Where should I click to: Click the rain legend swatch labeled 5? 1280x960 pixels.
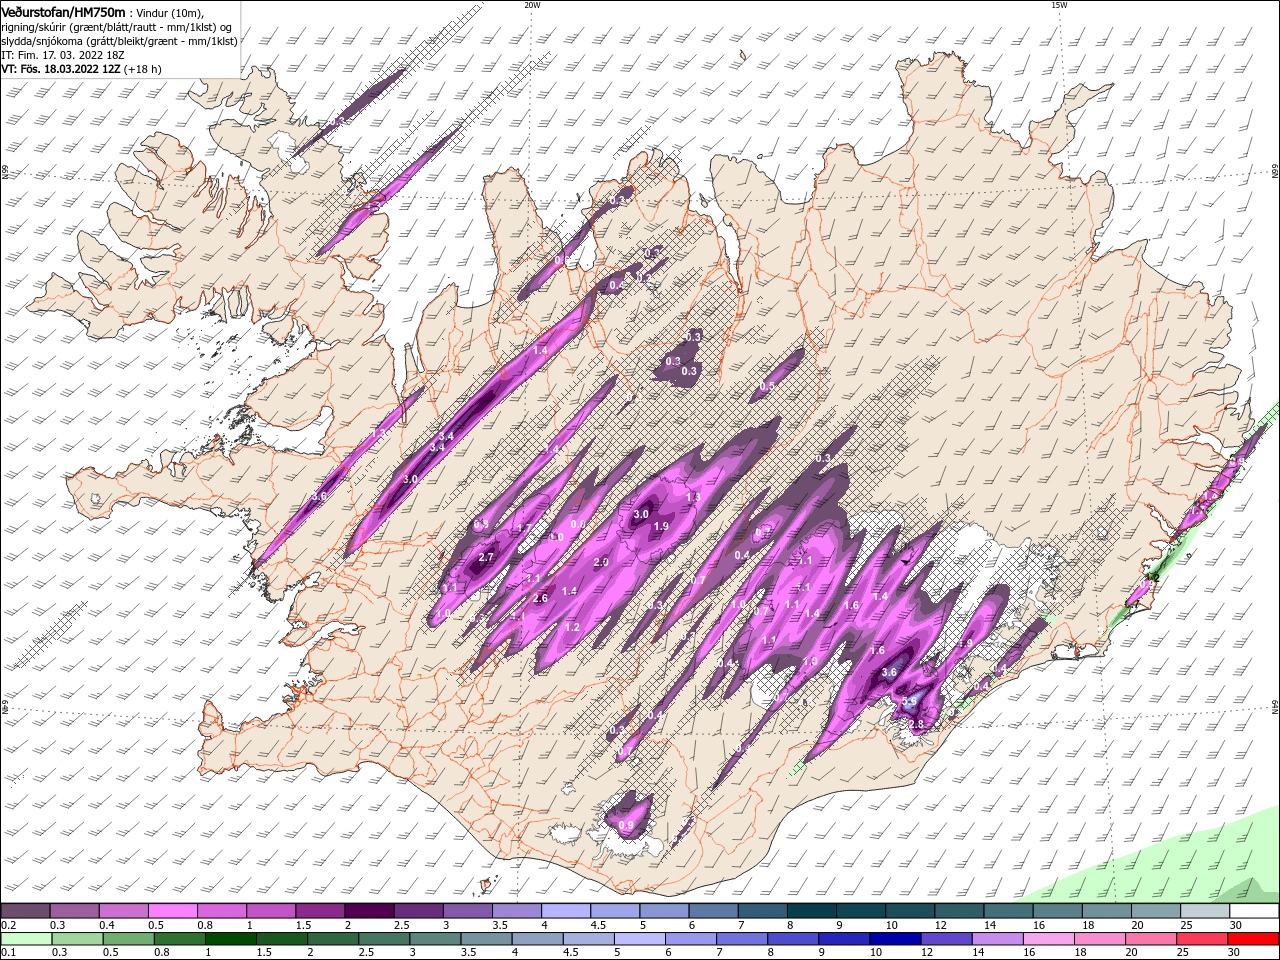[x=639, y=939]
